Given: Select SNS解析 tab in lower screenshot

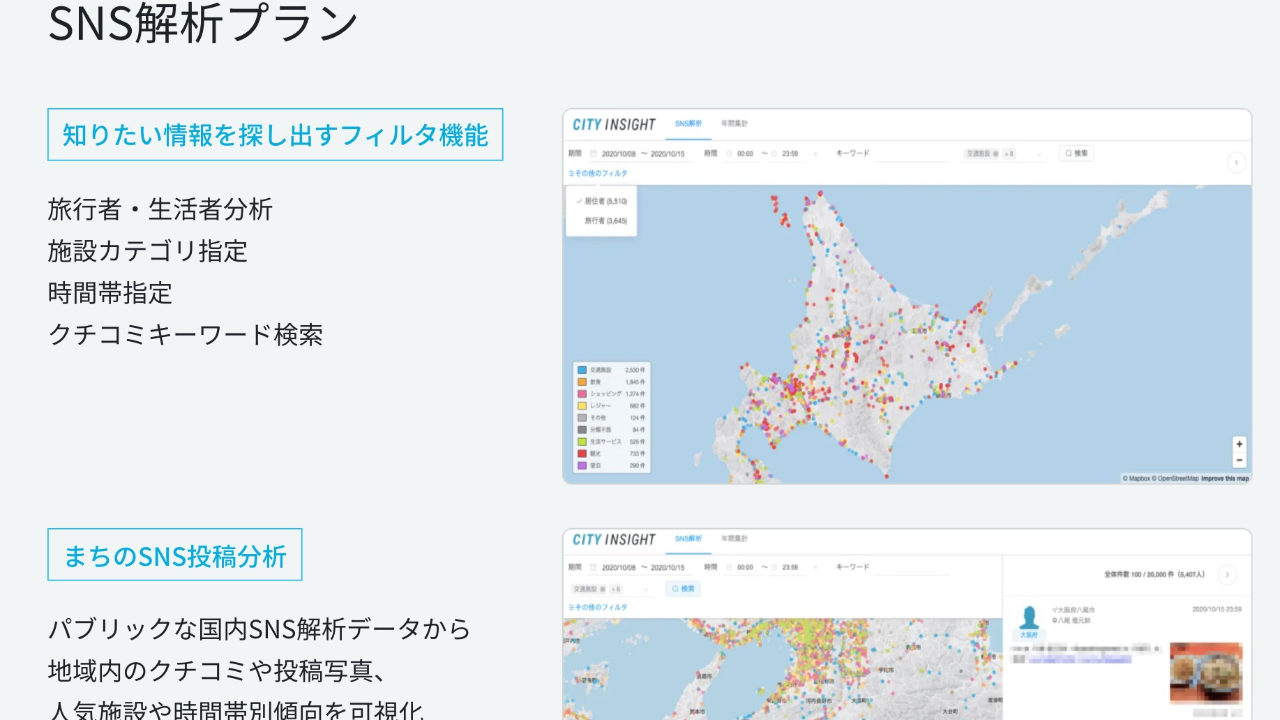Looking at the screenshot, I should [689, 540].
